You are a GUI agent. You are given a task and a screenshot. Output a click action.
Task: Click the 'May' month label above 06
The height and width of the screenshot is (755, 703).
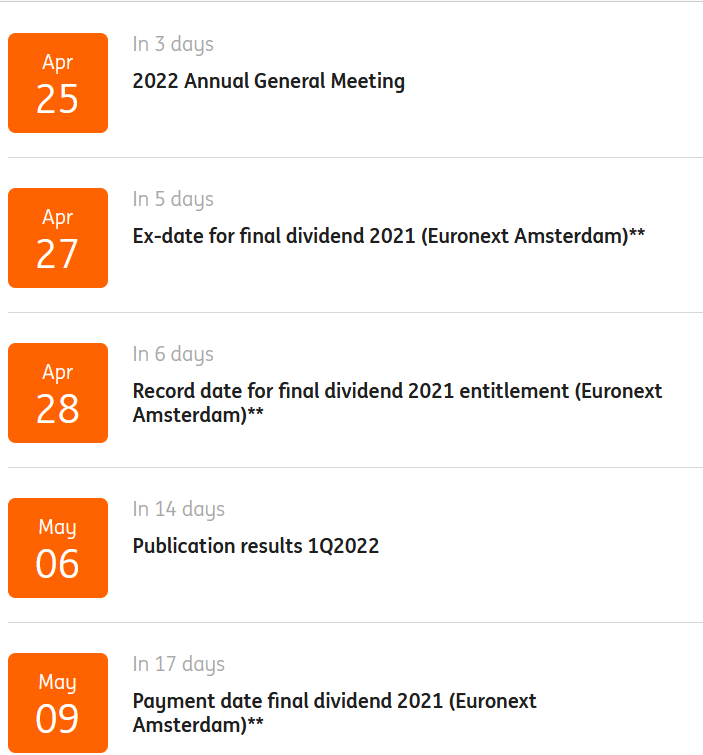[57, 527]
